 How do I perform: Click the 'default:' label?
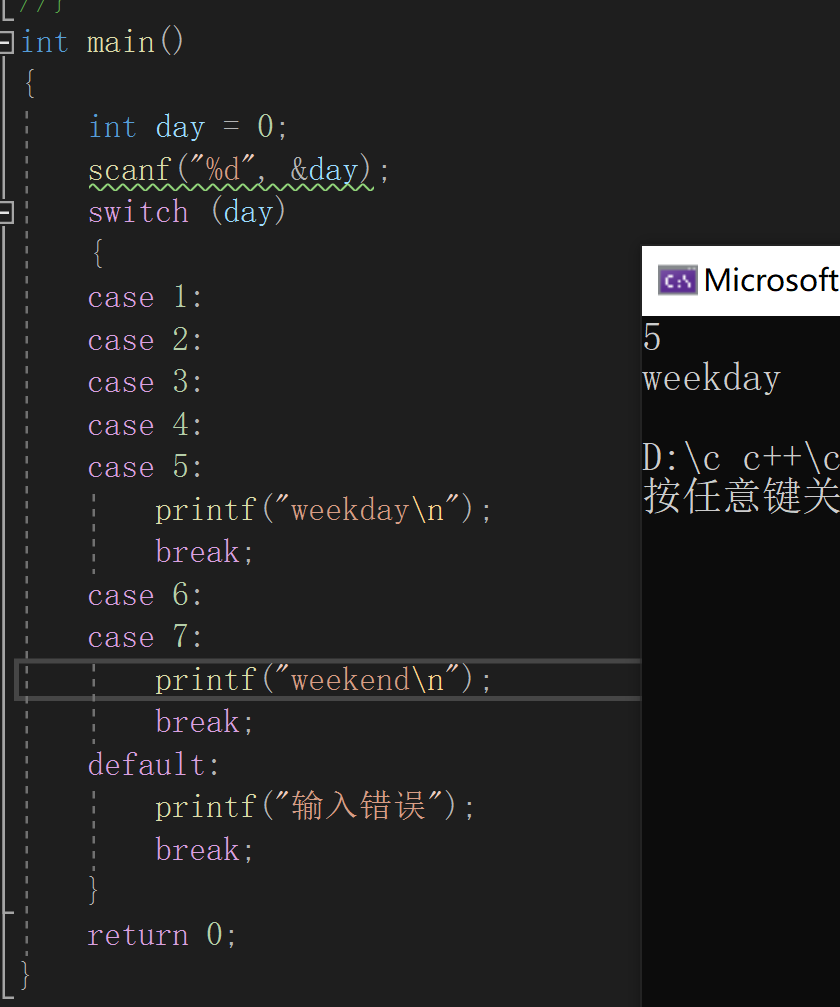(154, 764)
